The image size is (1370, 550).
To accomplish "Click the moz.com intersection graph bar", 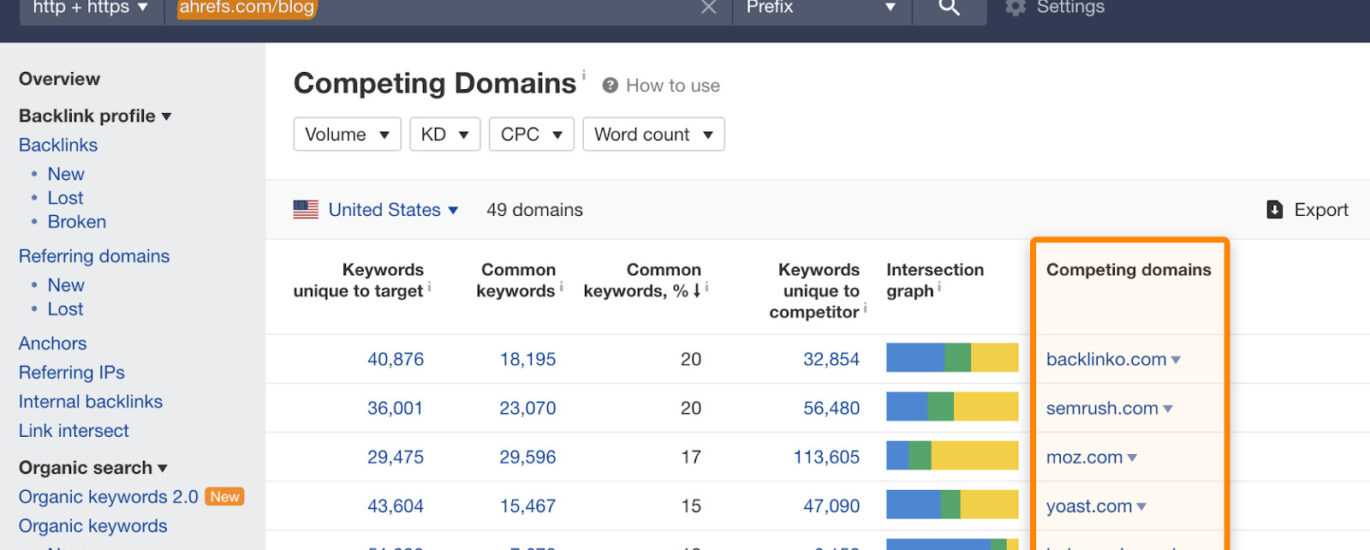I will tap(952, 456).
